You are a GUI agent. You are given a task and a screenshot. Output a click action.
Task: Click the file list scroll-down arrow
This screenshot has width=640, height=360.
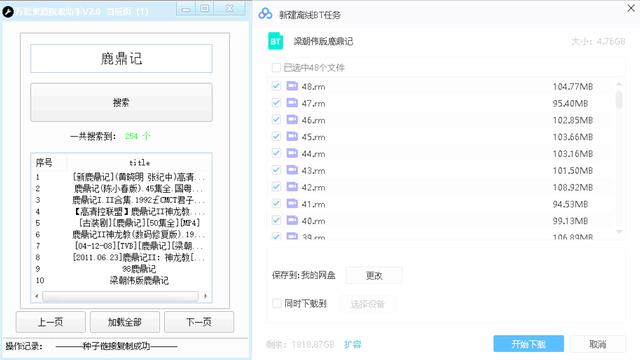(x=619, y=231)
